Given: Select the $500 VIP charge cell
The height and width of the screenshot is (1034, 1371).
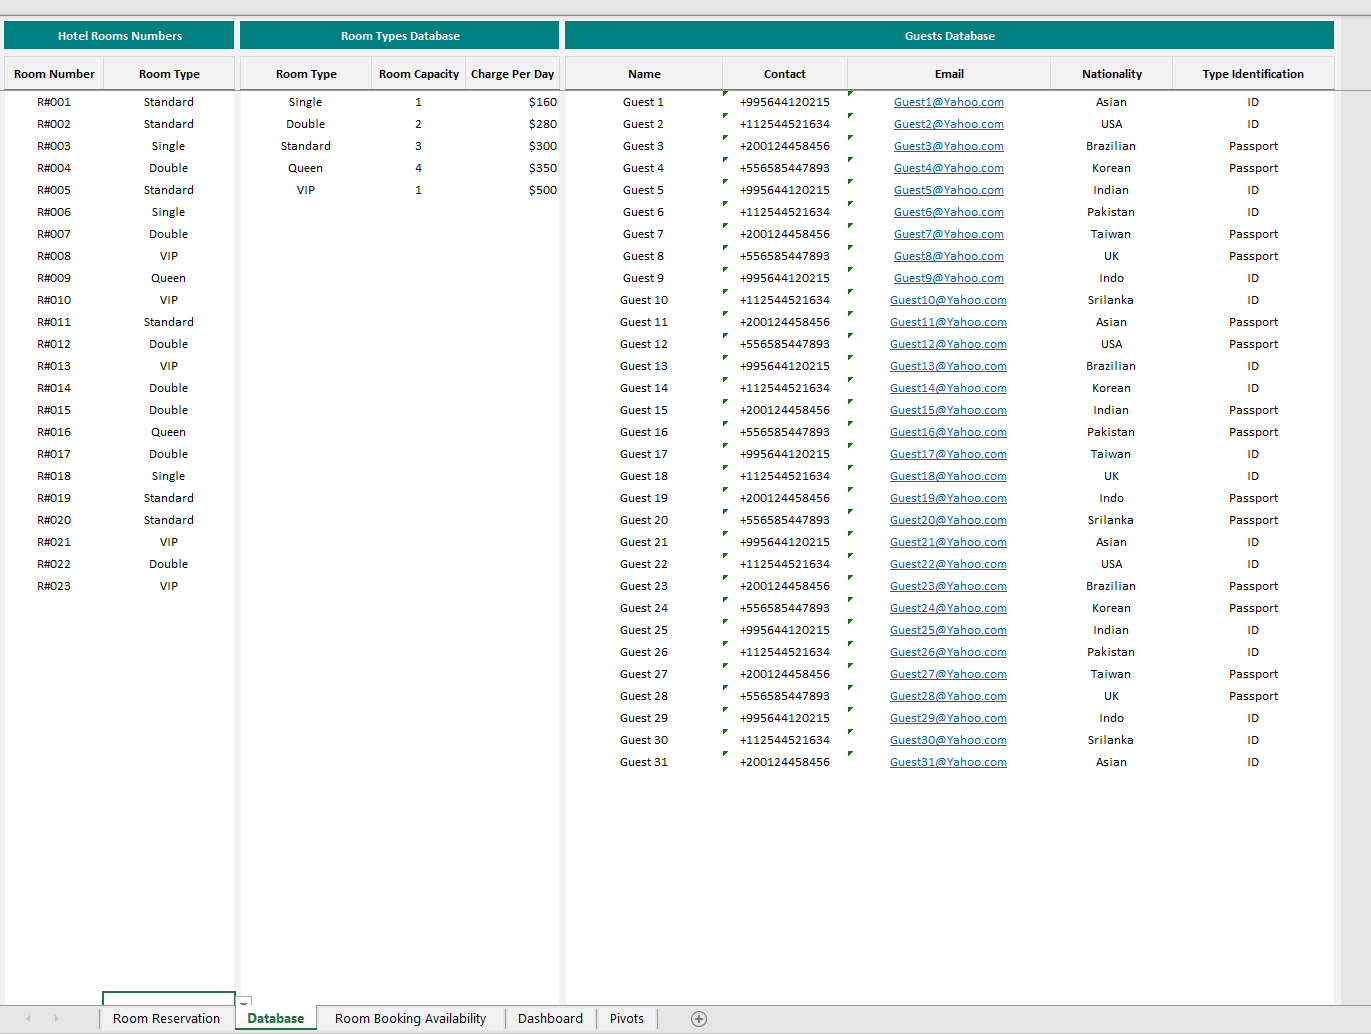Looking at the screenshot, I should click(512, 190).
